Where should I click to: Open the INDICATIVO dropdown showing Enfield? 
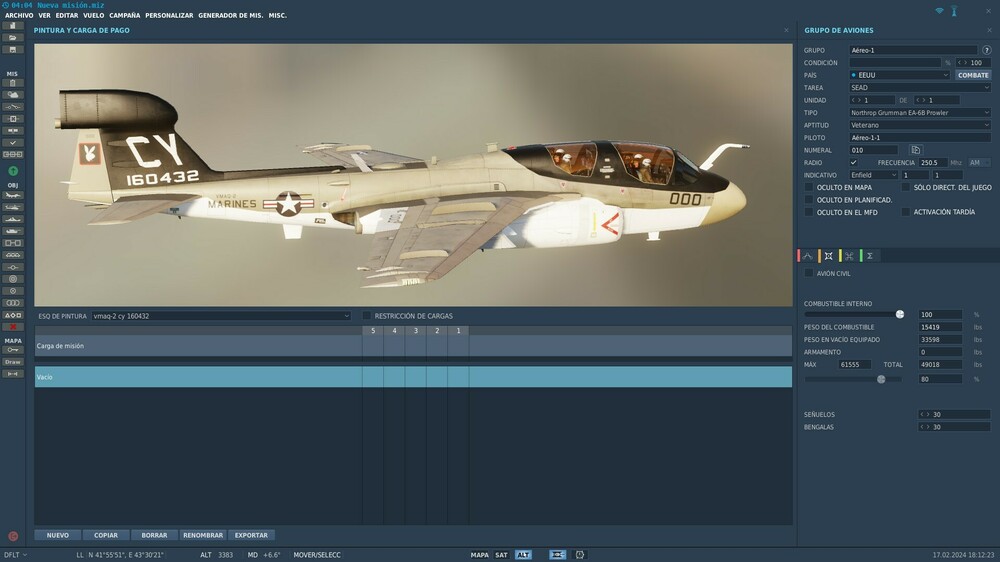click(x=873, y=175)
